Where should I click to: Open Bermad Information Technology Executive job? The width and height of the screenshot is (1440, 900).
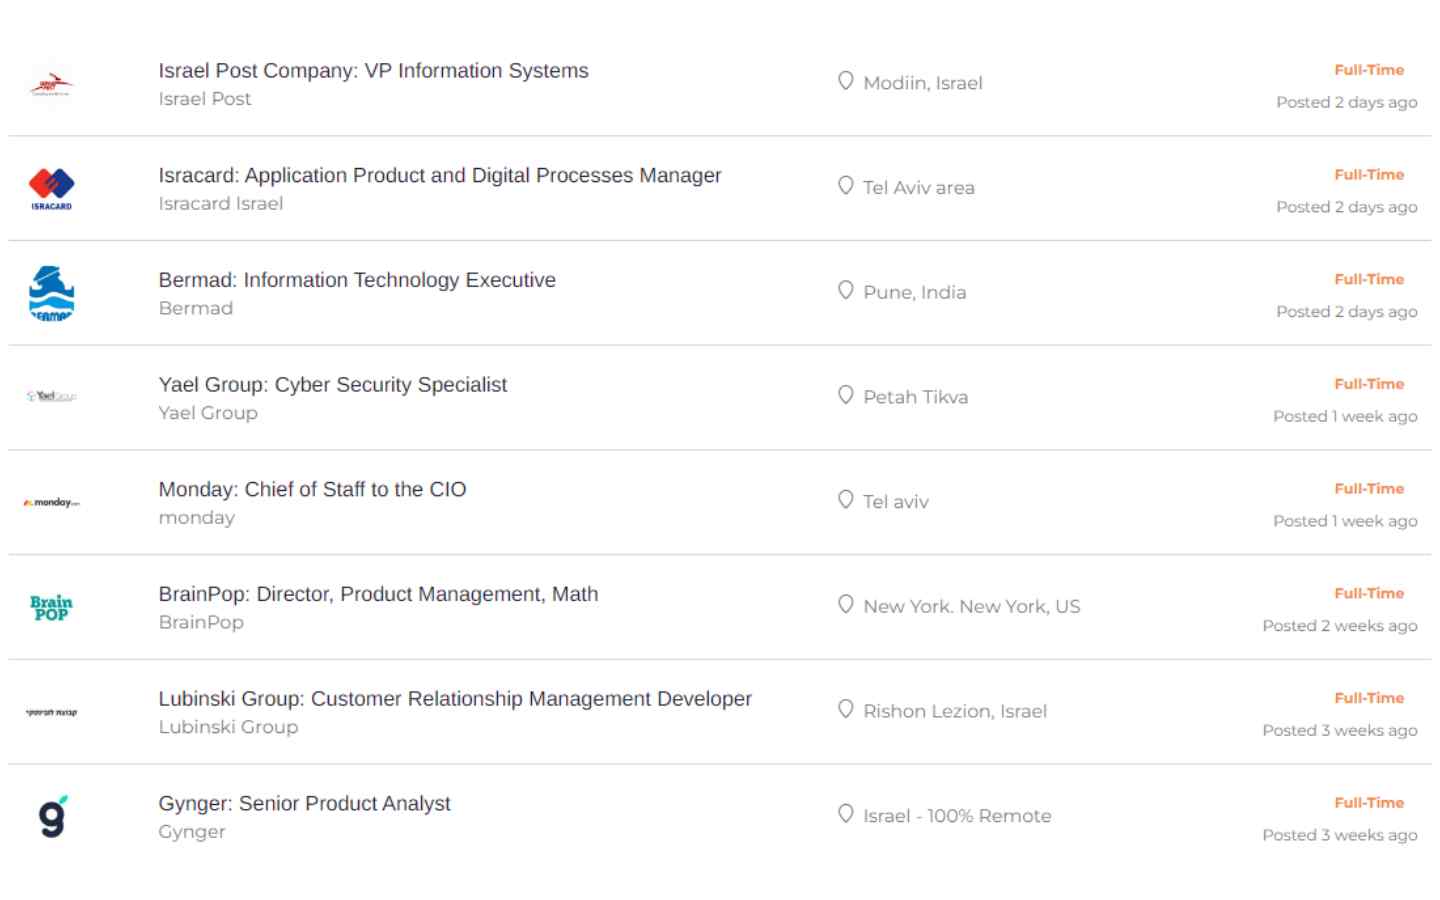[x=357, y=280]
